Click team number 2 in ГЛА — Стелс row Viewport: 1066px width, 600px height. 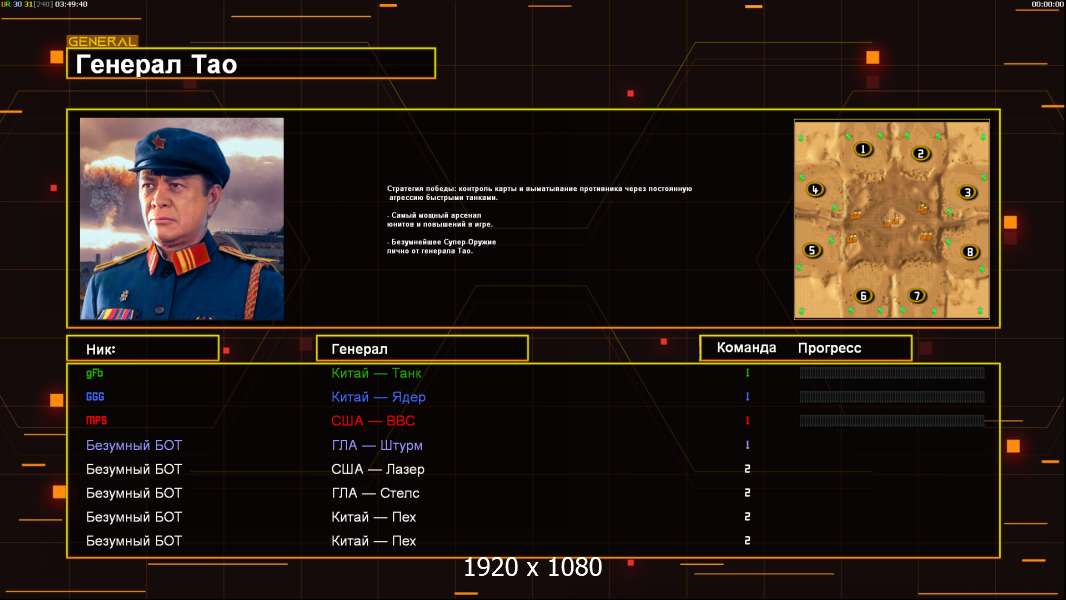coord(747,493)
